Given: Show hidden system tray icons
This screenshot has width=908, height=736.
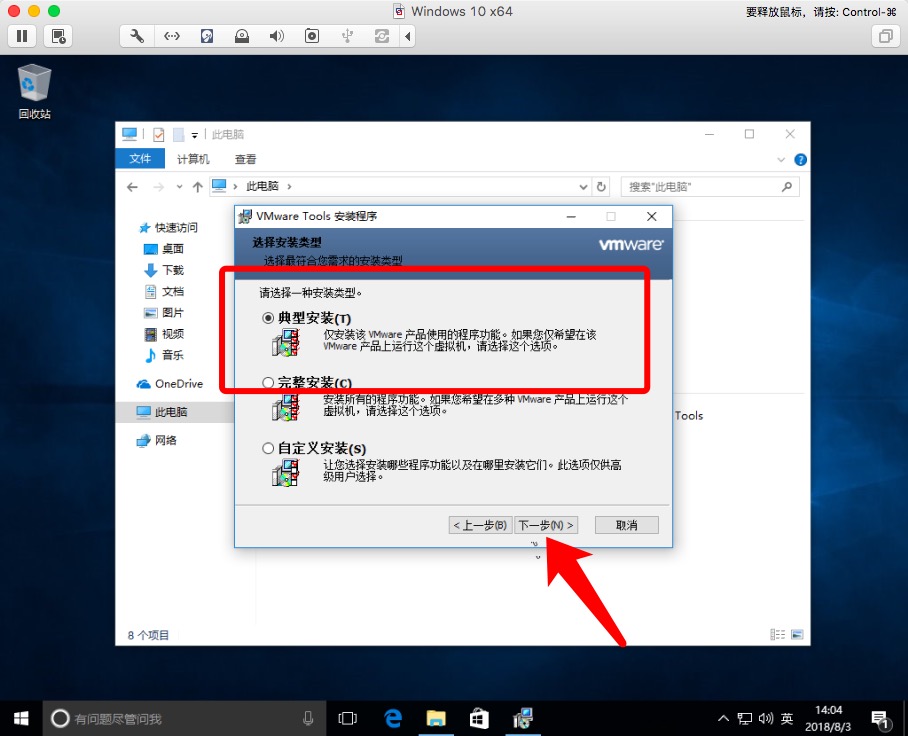Looking at the screenshot, I should [x=723, y=719].
